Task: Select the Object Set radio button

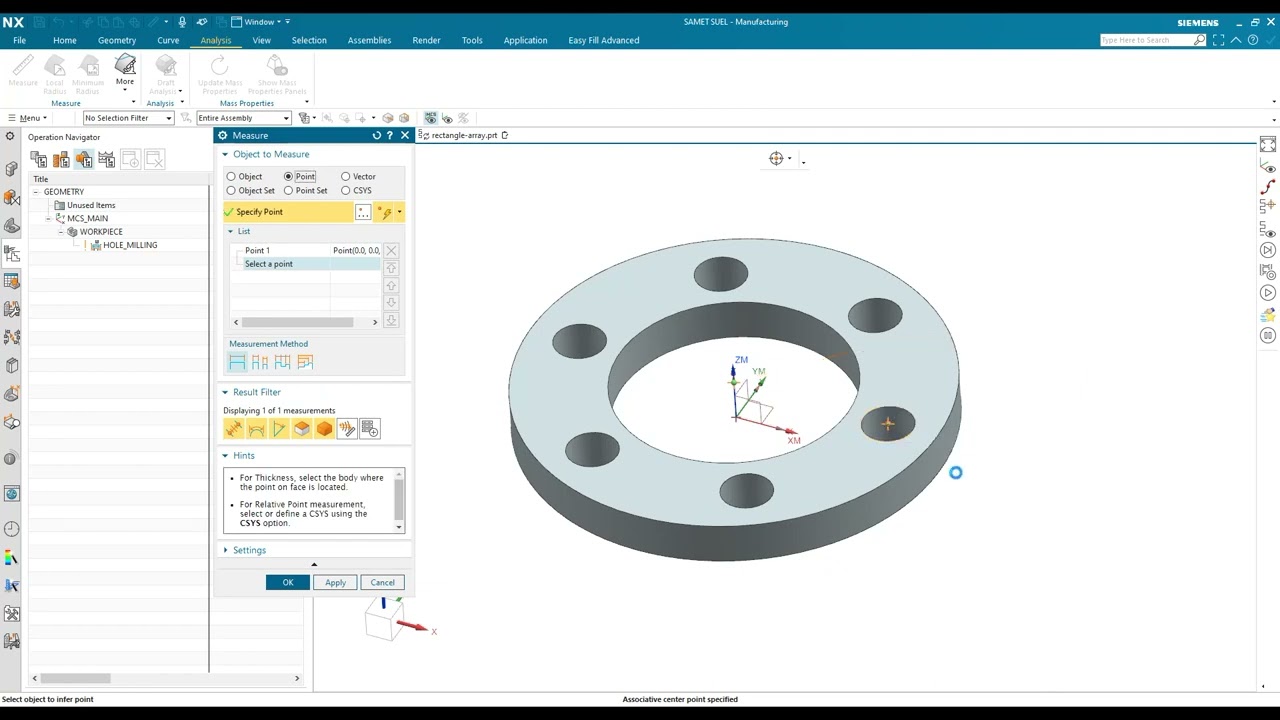Action: pos(231,191)
